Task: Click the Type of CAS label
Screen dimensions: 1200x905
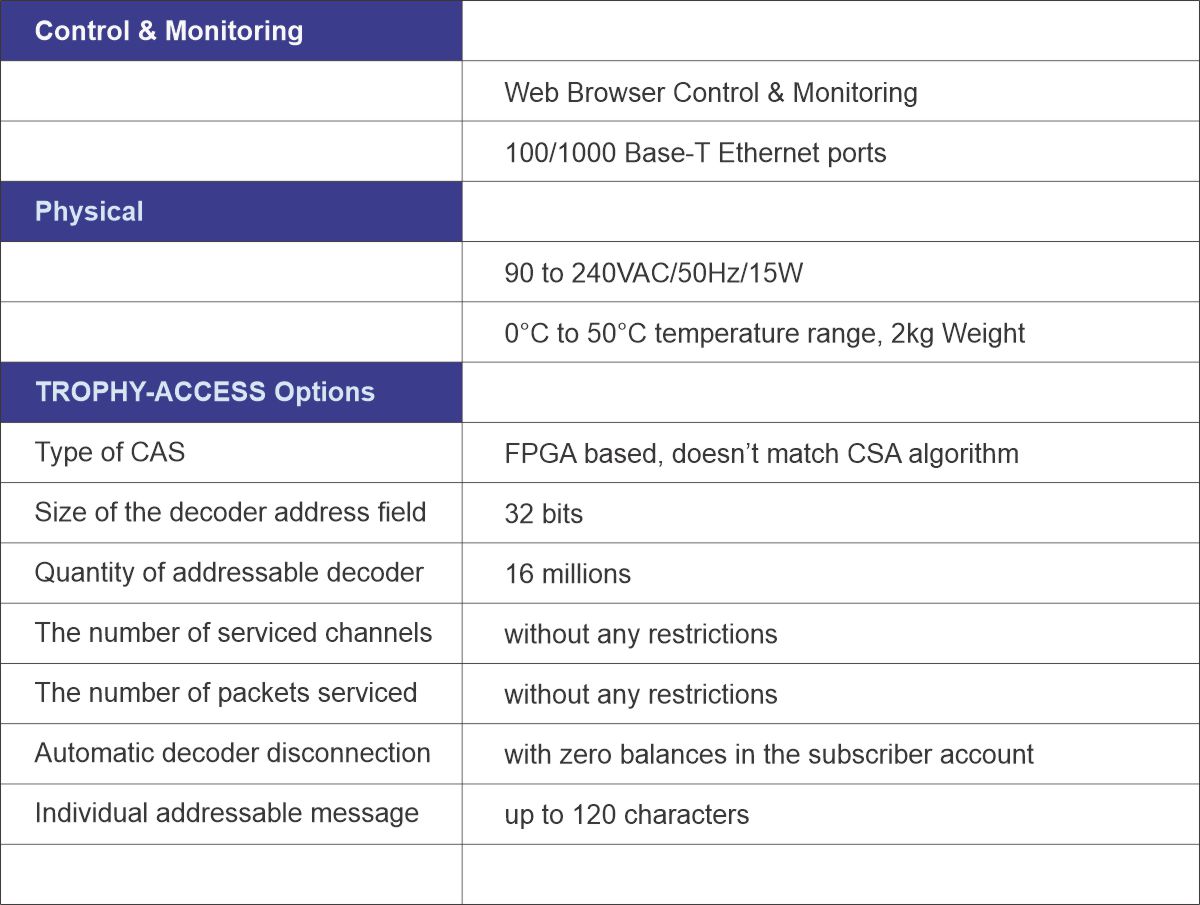Action: [x=110, y=452]
